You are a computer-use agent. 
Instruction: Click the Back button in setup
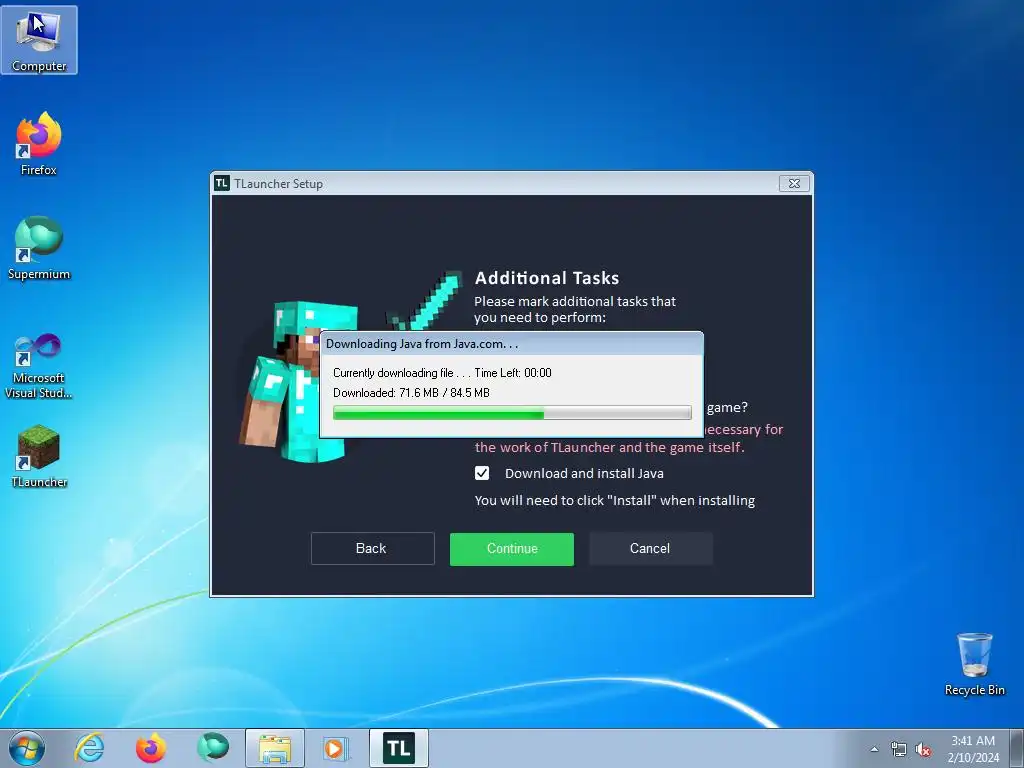coord(372,549)
